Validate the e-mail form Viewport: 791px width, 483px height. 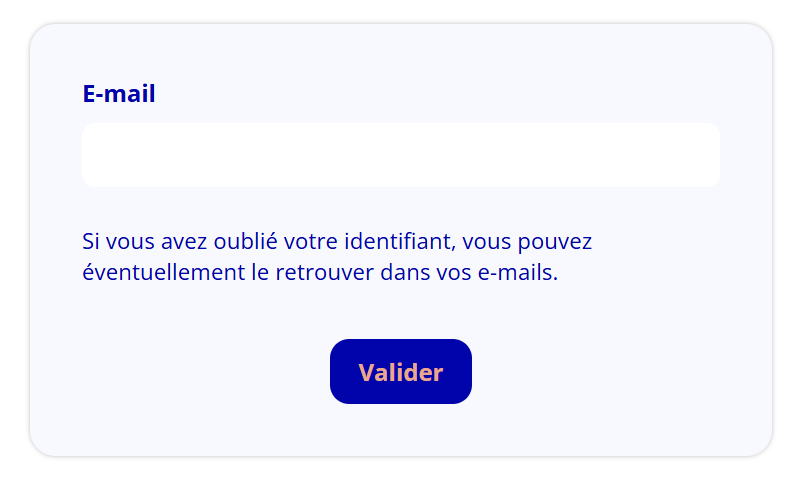[400, 372]
